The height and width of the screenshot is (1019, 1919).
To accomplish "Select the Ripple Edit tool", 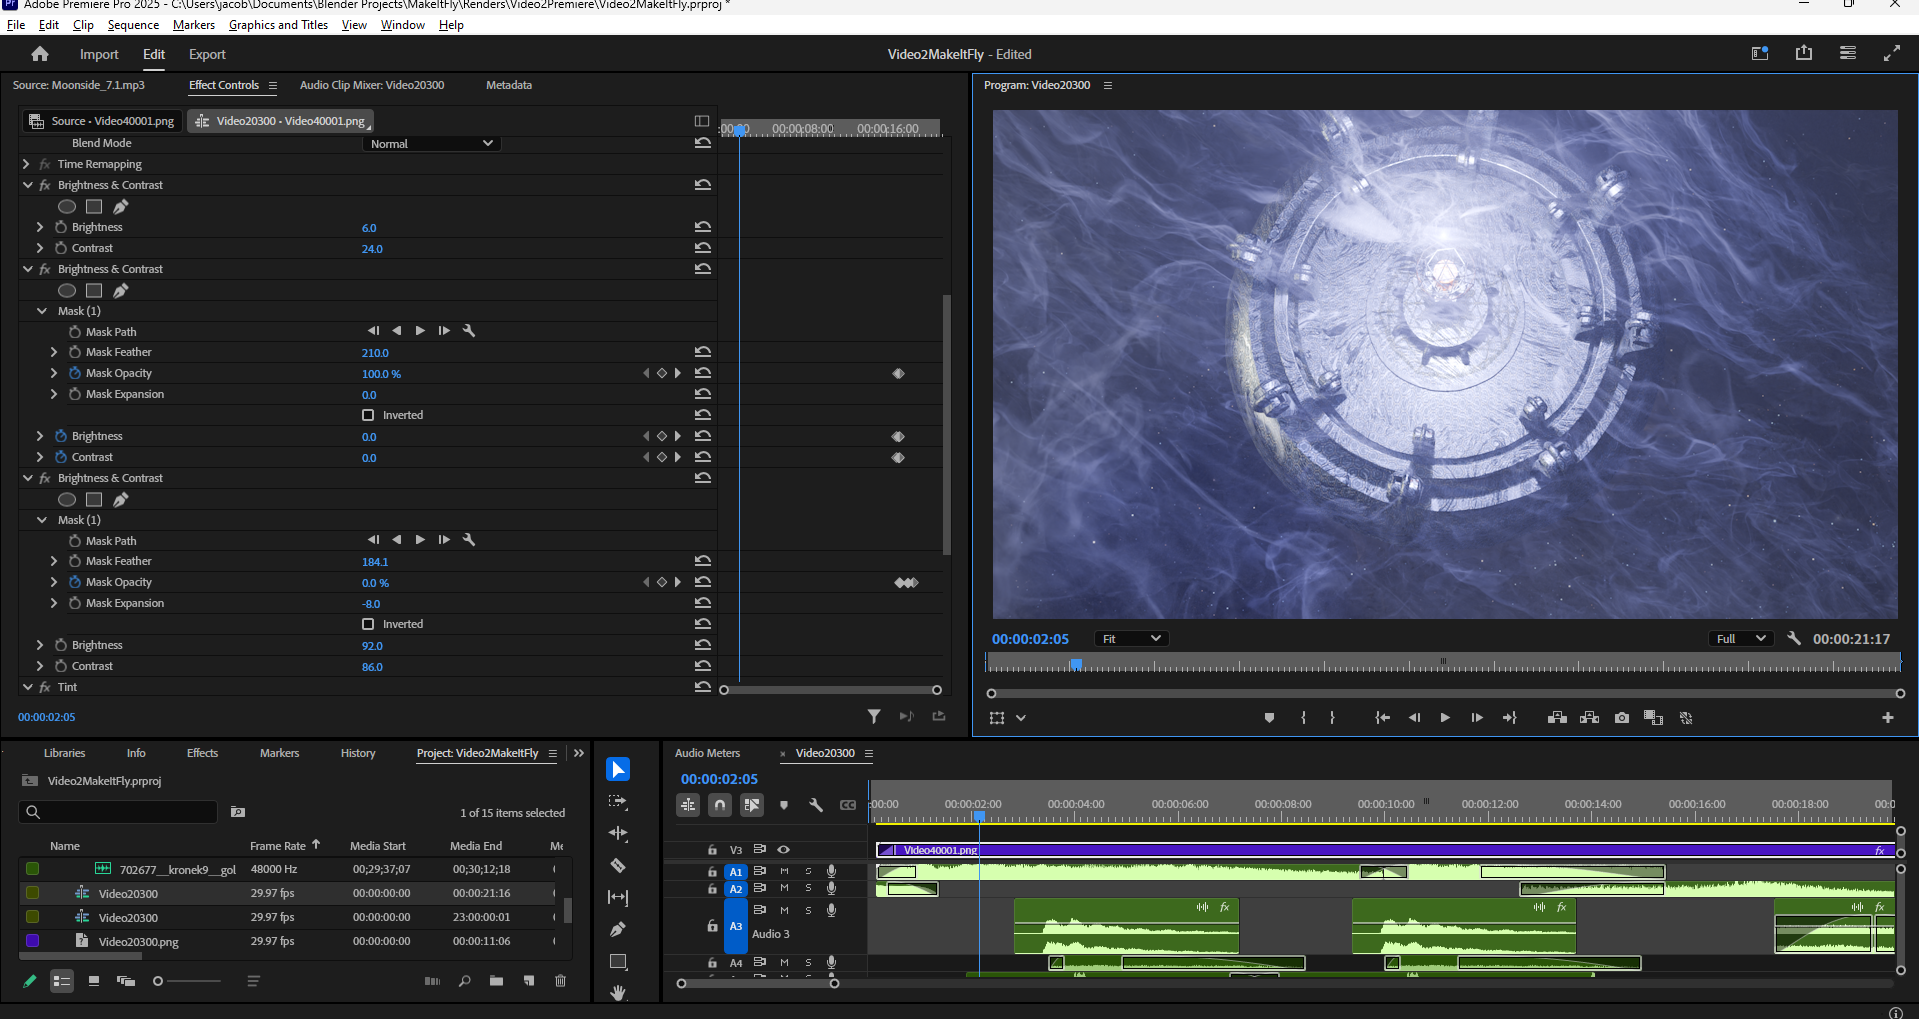I will [618, 833].
